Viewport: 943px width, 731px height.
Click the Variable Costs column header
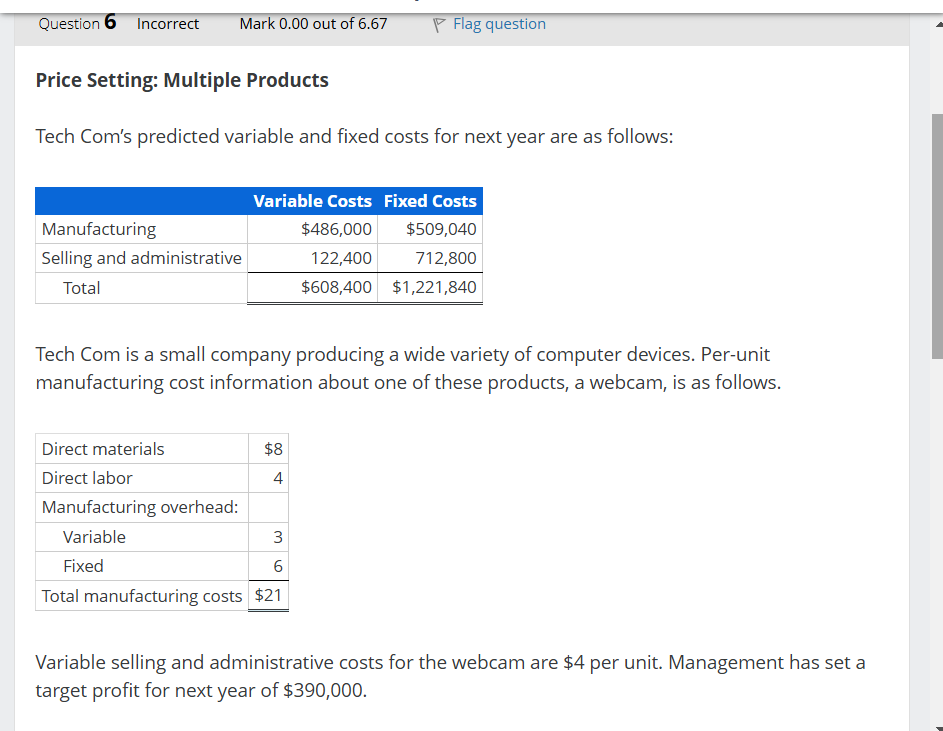click(x=313, y=200)
